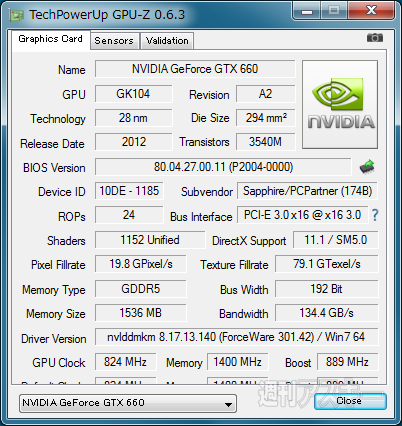
Task: Select Pixel Fillrate '19.8 GPixel/s'
Action: click(141, 264)
